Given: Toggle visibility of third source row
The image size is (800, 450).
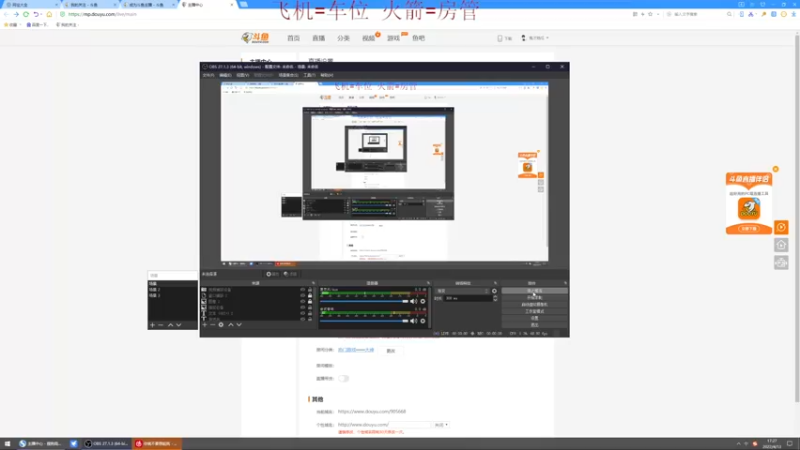Looking at the screenshot, I should point(303,302).
